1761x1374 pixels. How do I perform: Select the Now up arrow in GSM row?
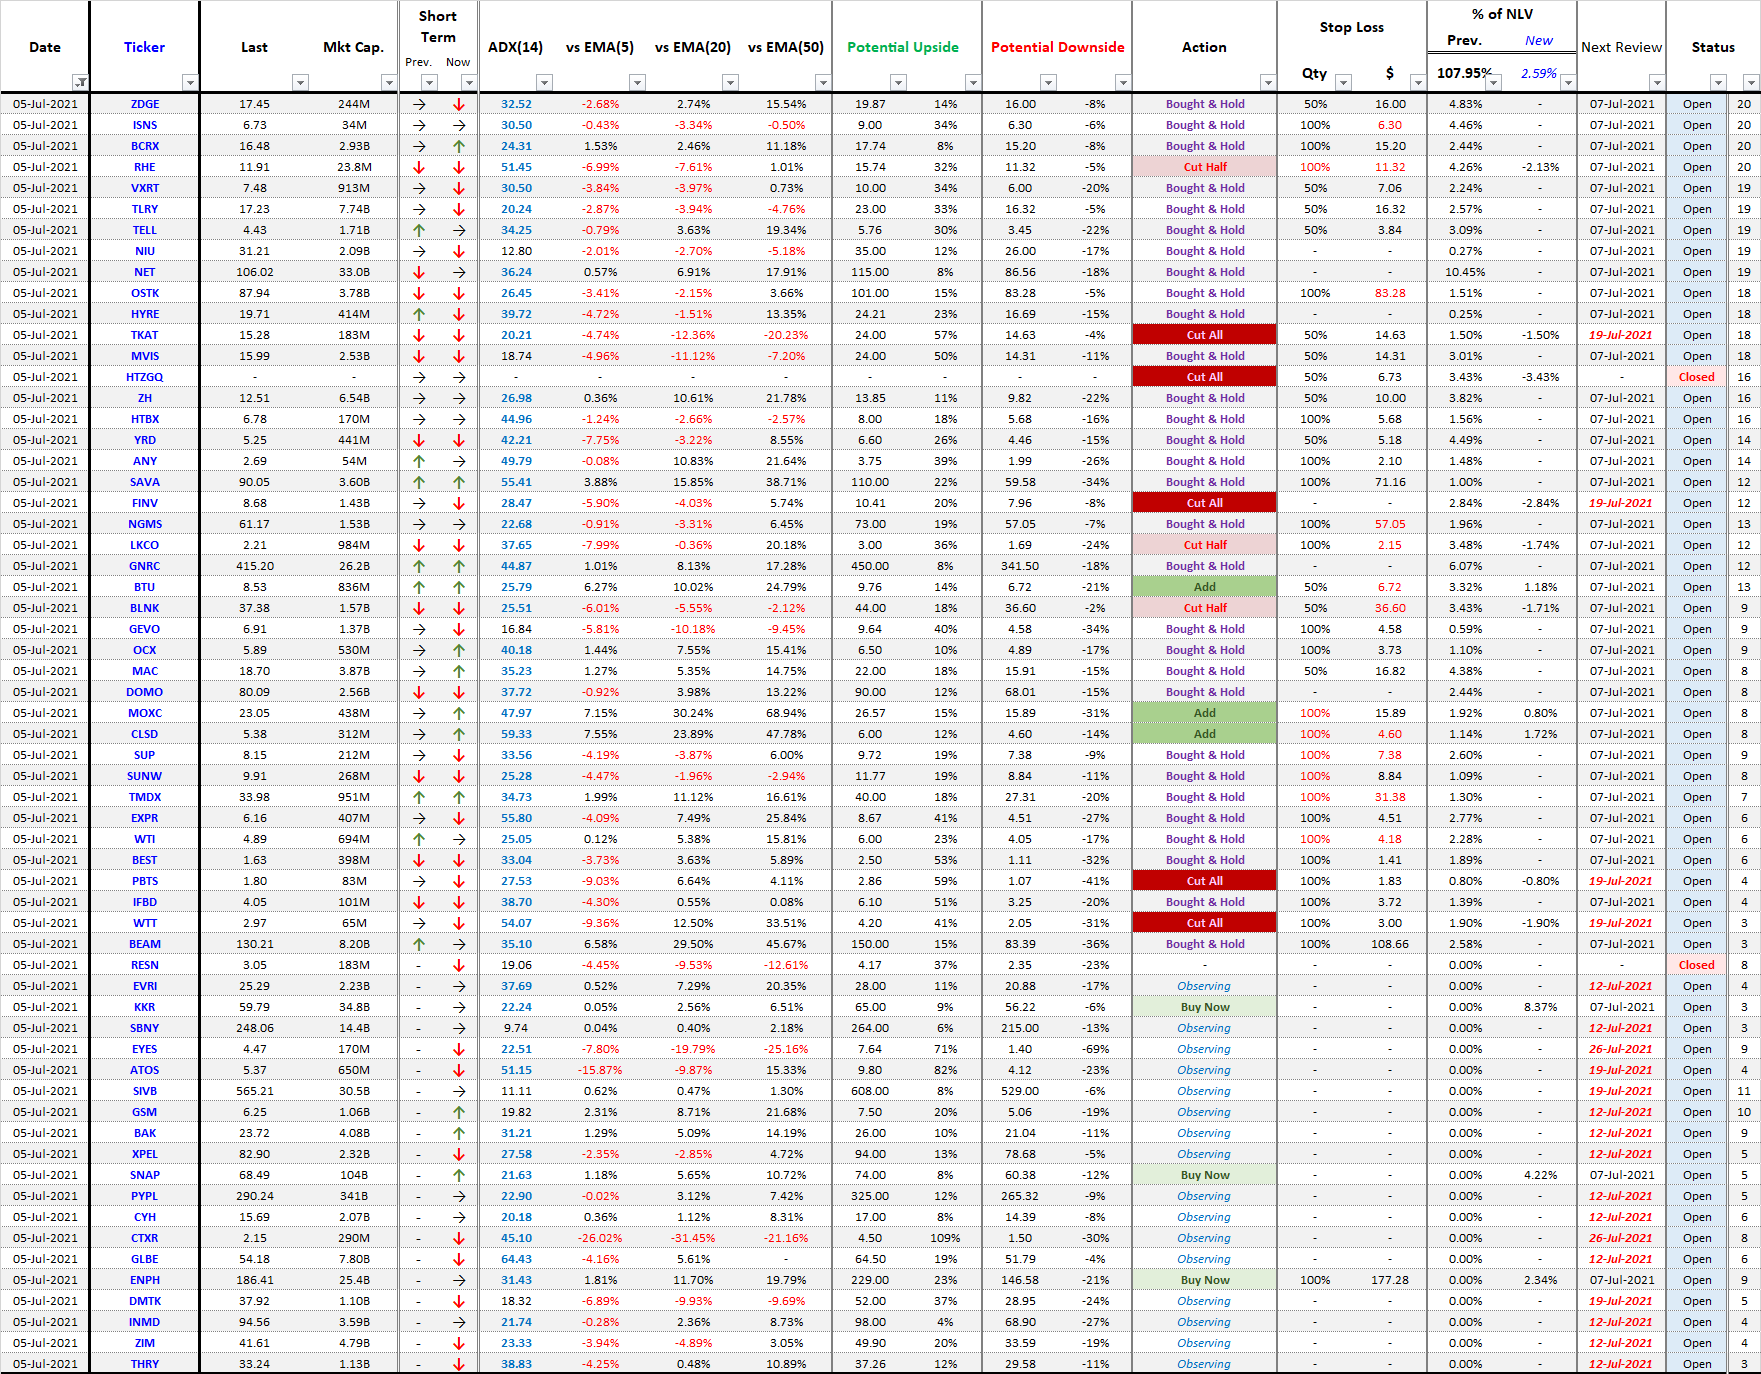[x=459, y=1112]
